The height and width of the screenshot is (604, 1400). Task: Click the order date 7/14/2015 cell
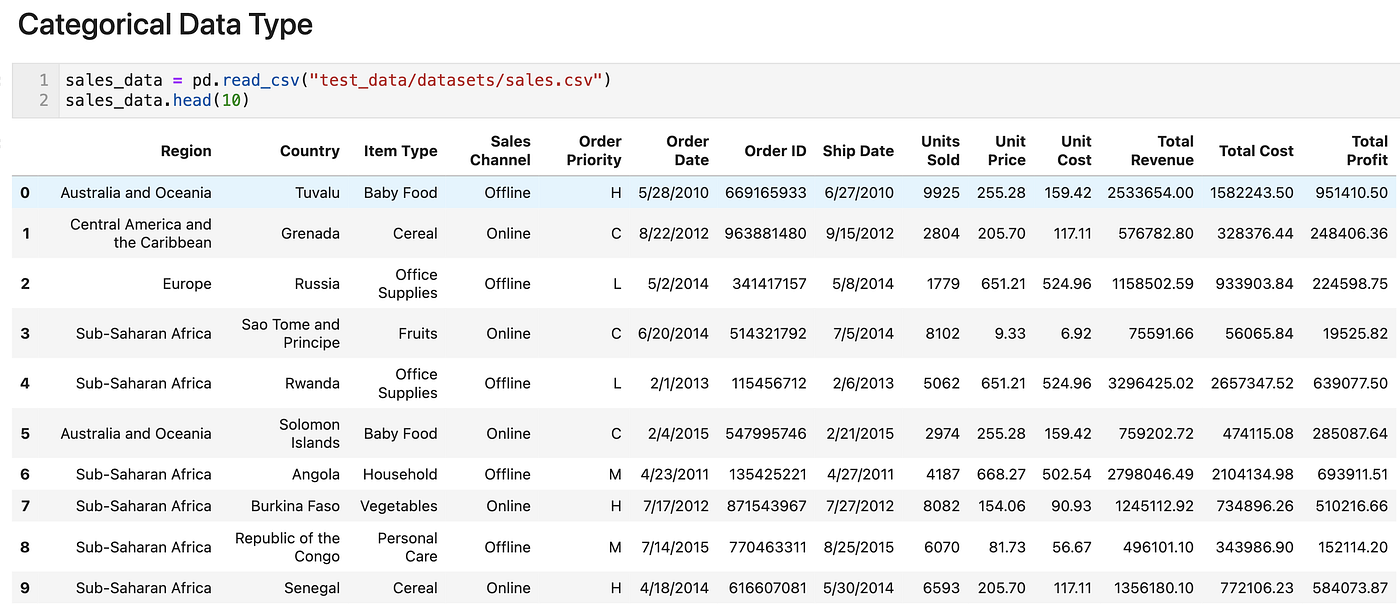[x=673, y=547]
